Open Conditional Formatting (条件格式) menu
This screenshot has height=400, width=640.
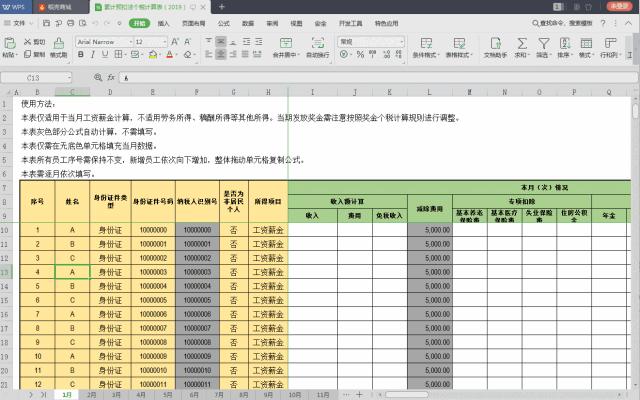coord(426,47)
